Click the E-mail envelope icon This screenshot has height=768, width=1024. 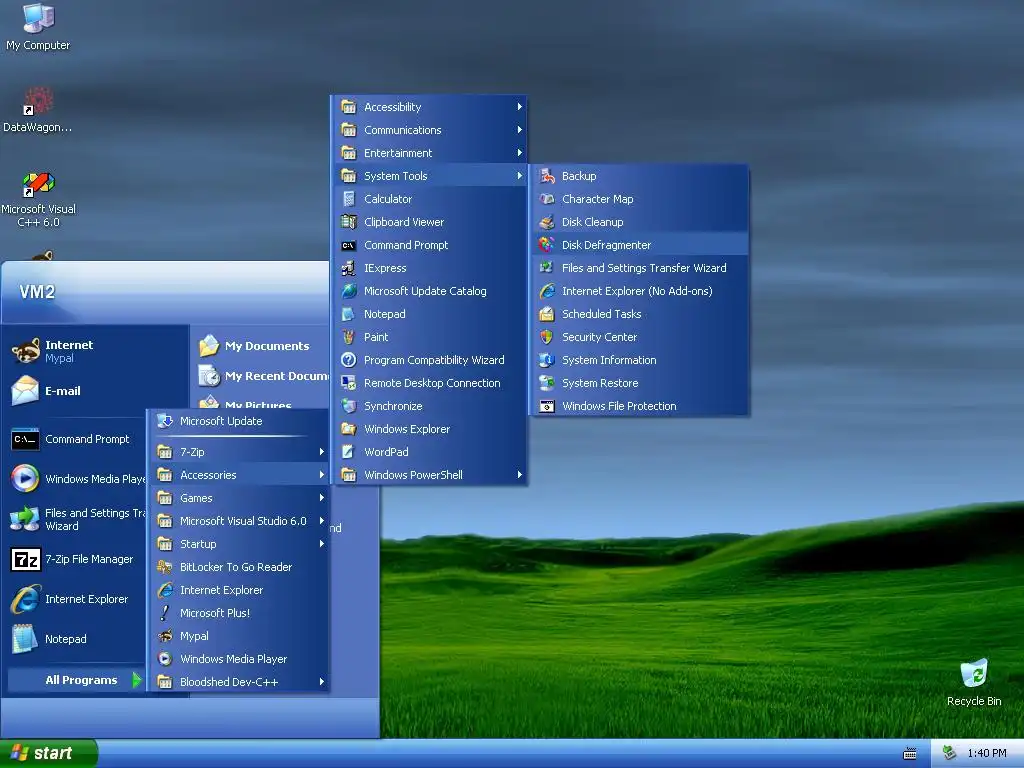25,391
